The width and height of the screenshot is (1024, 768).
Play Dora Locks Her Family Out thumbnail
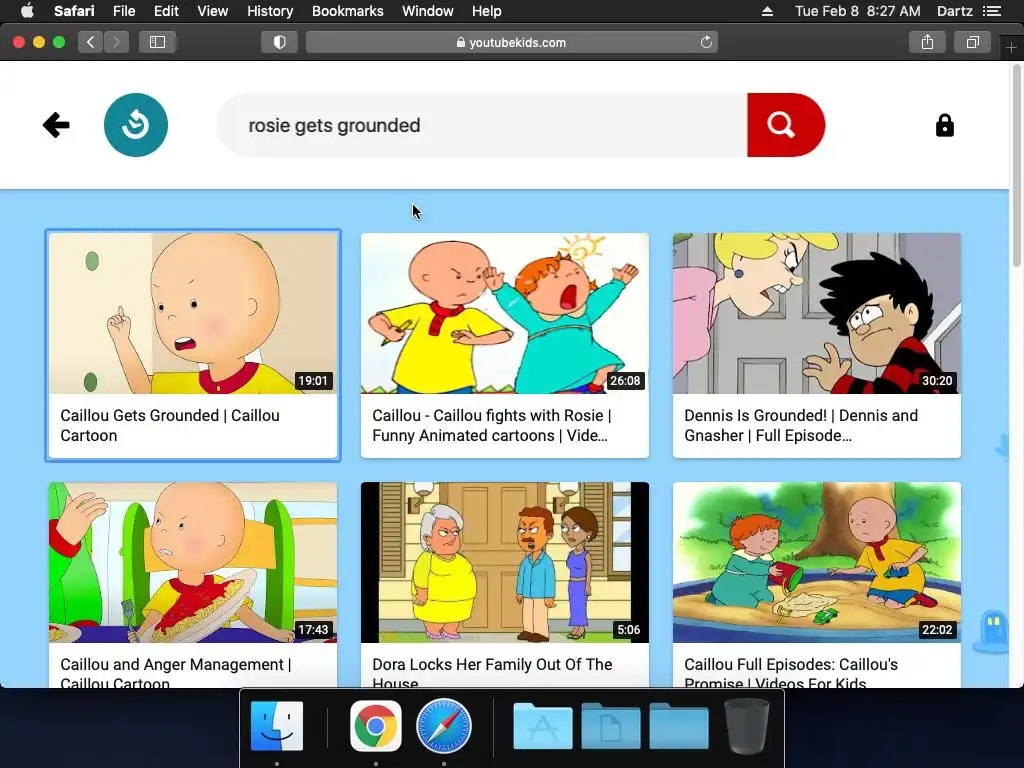505,562
